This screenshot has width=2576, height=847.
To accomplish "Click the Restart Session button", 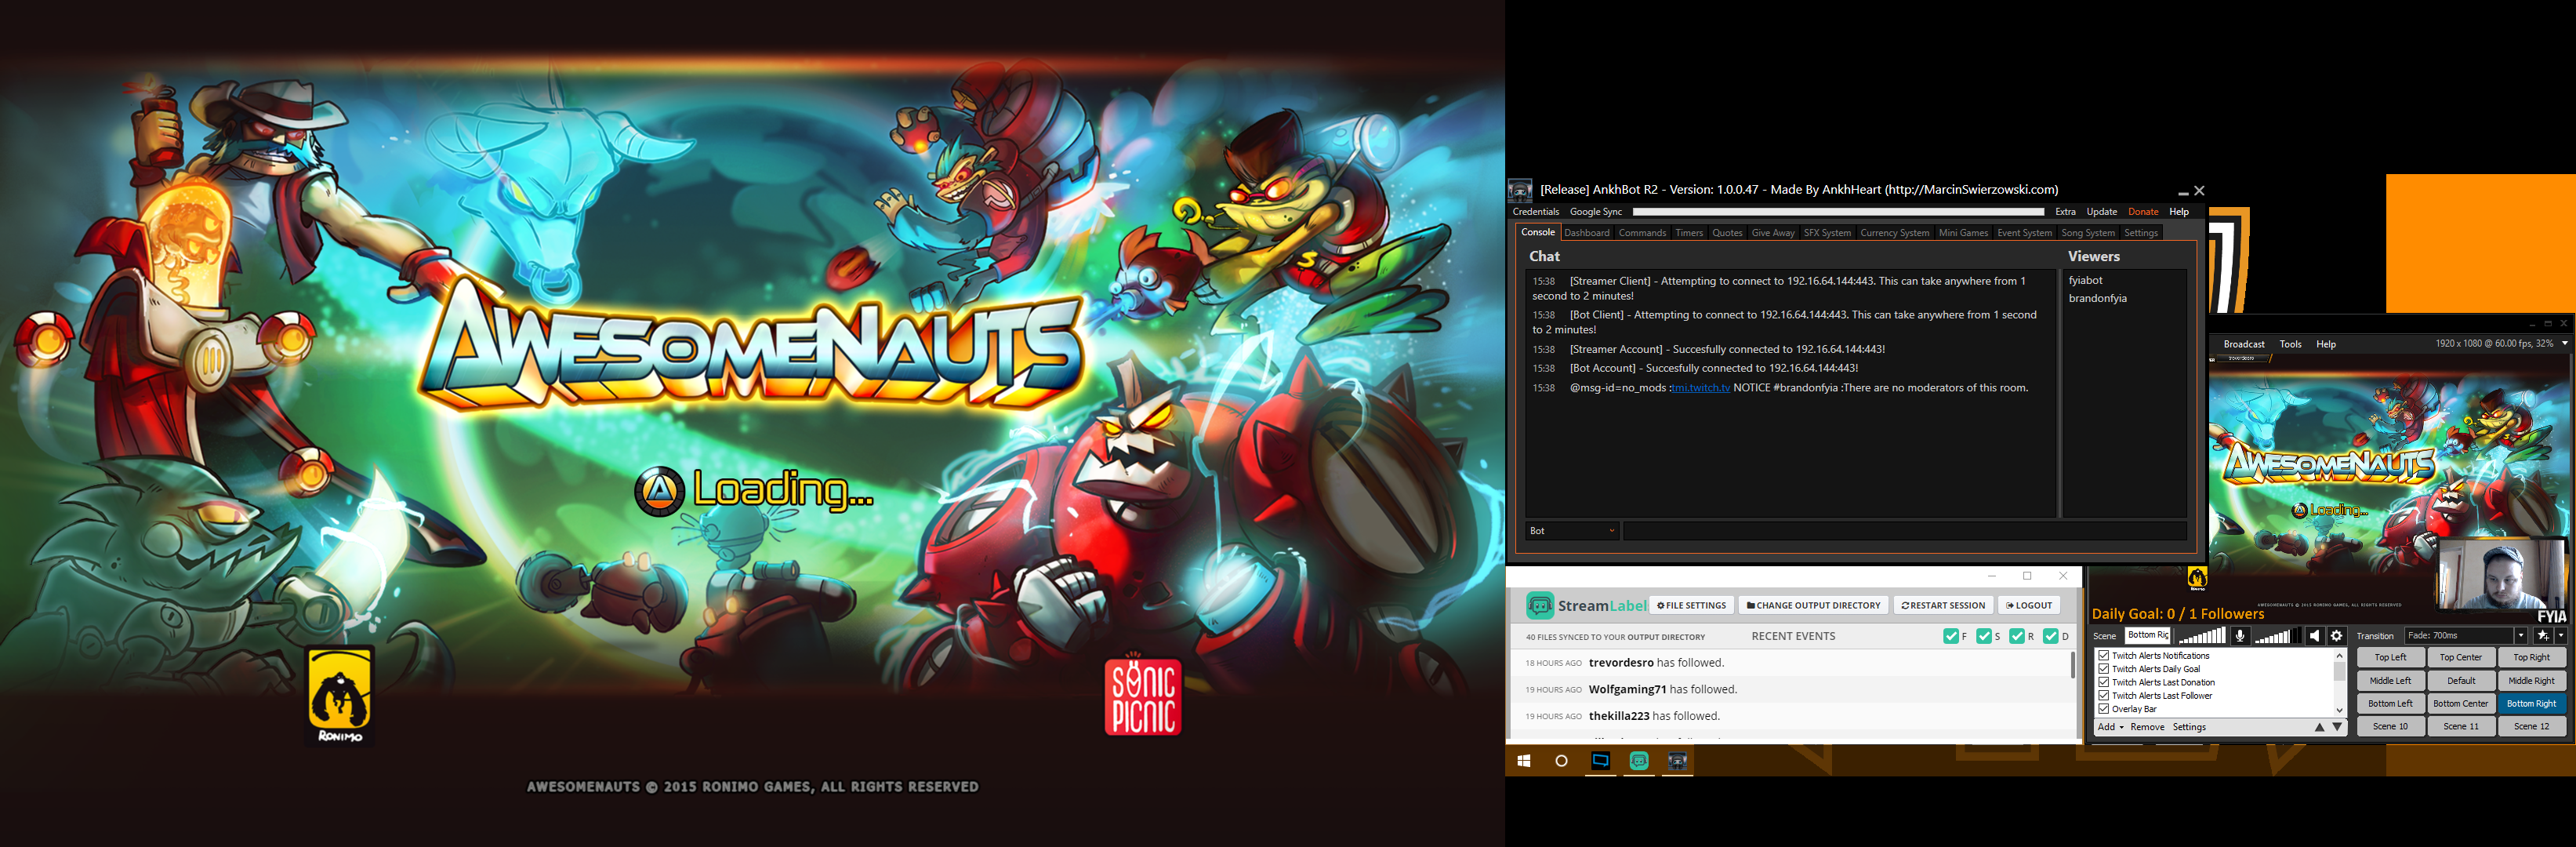I will (x=1943, y=605).
